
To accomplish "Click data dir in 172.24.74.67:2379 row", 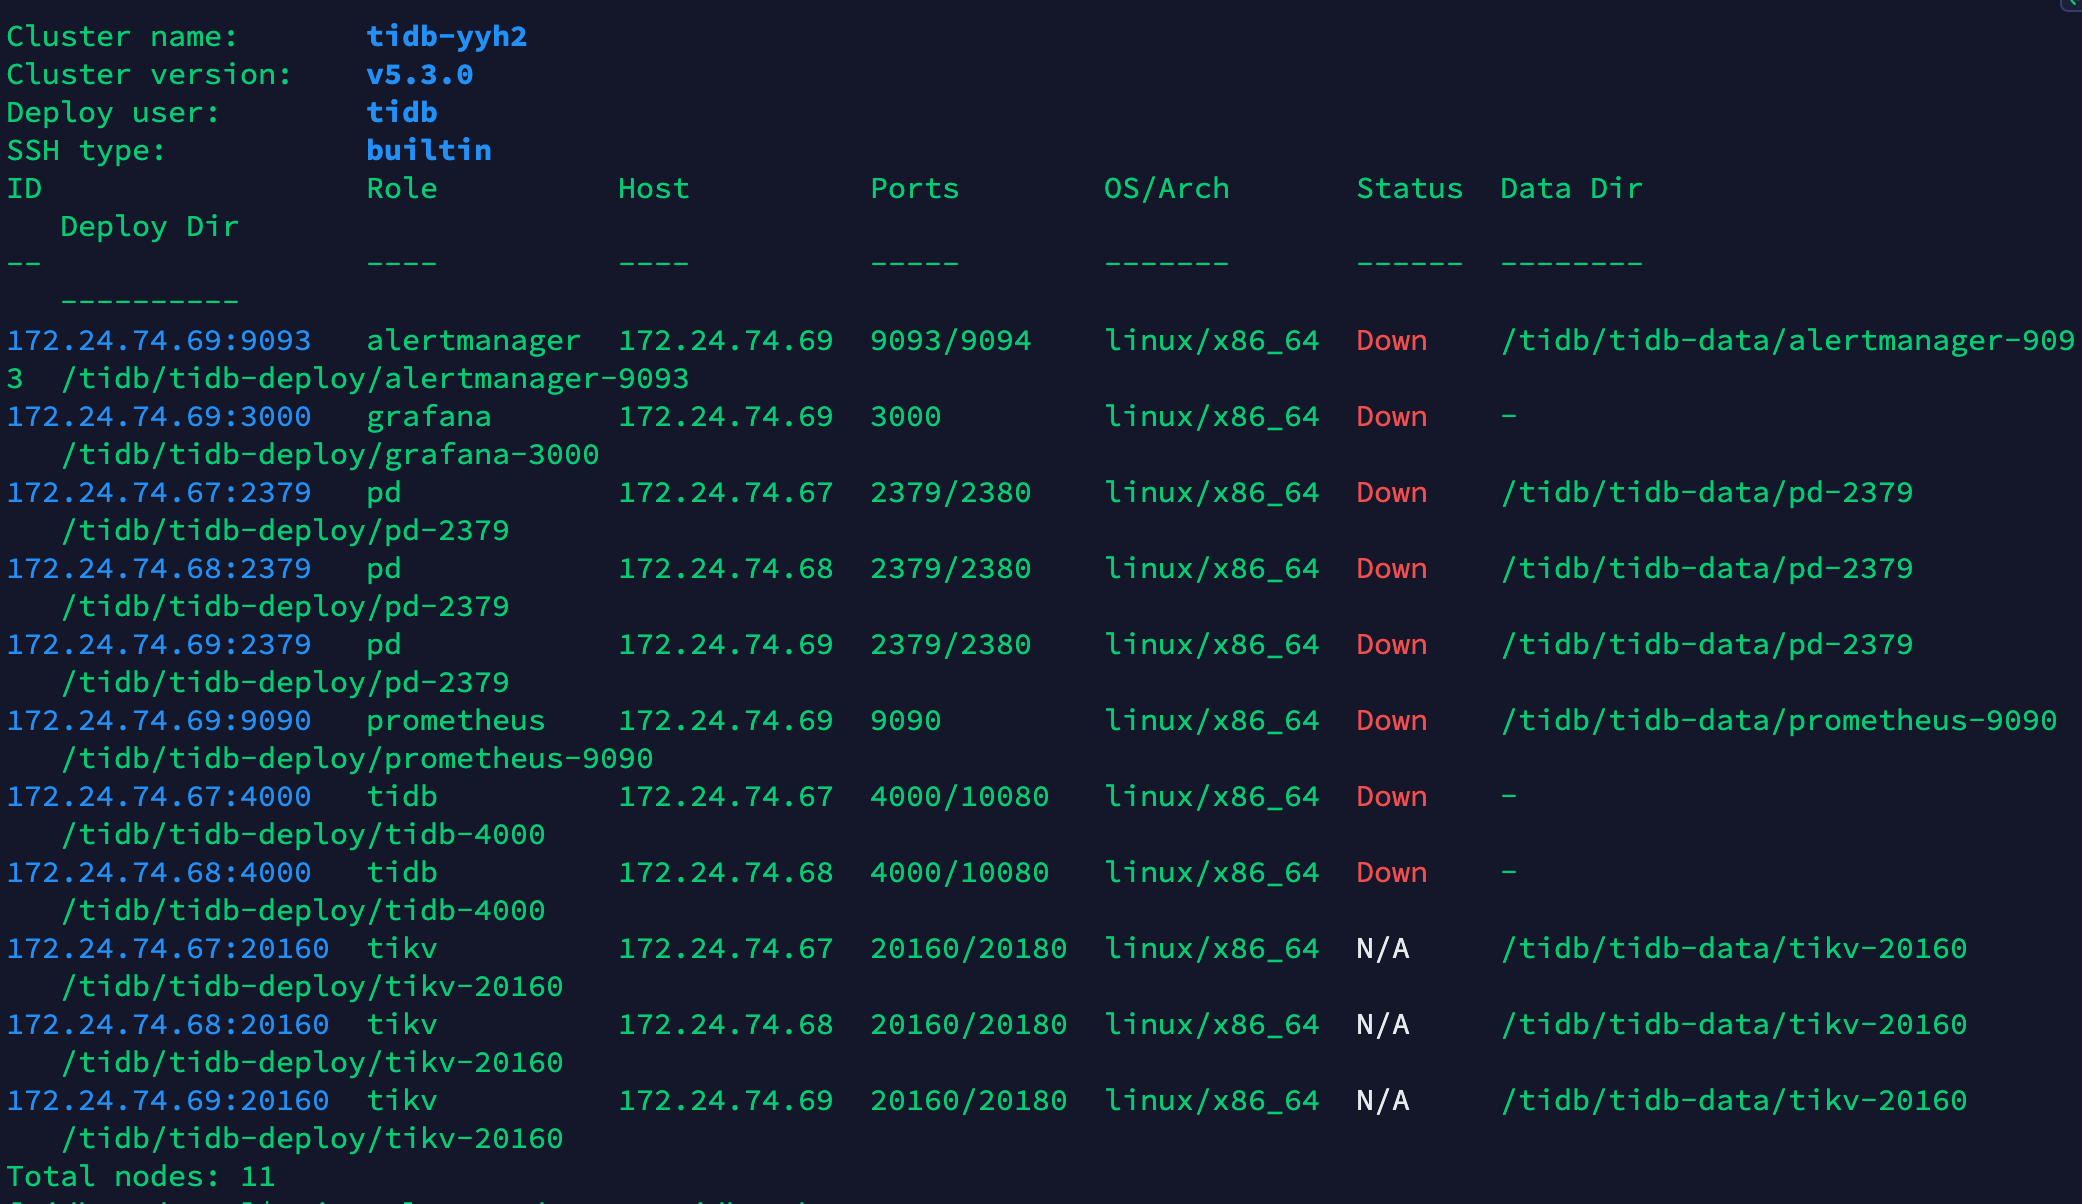I will coord(1706,493).
